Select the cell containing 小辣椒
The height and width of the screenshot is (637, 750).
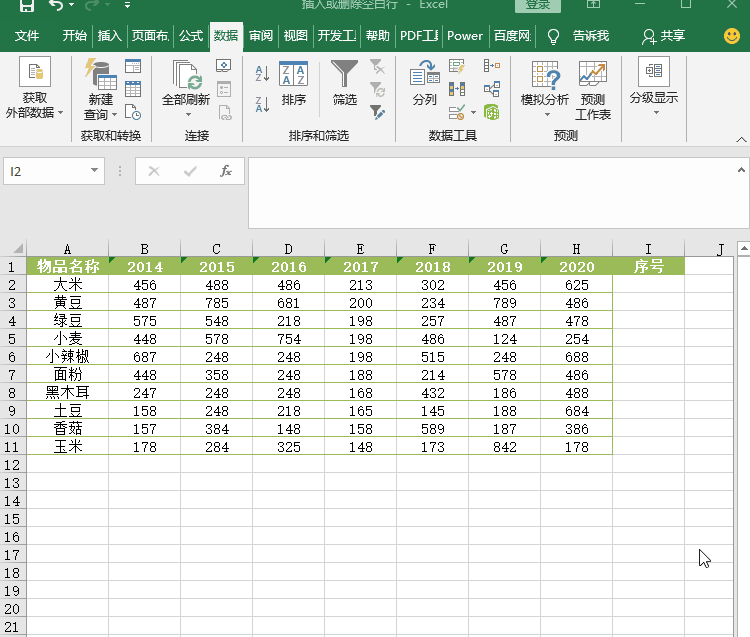pos(67,357)
